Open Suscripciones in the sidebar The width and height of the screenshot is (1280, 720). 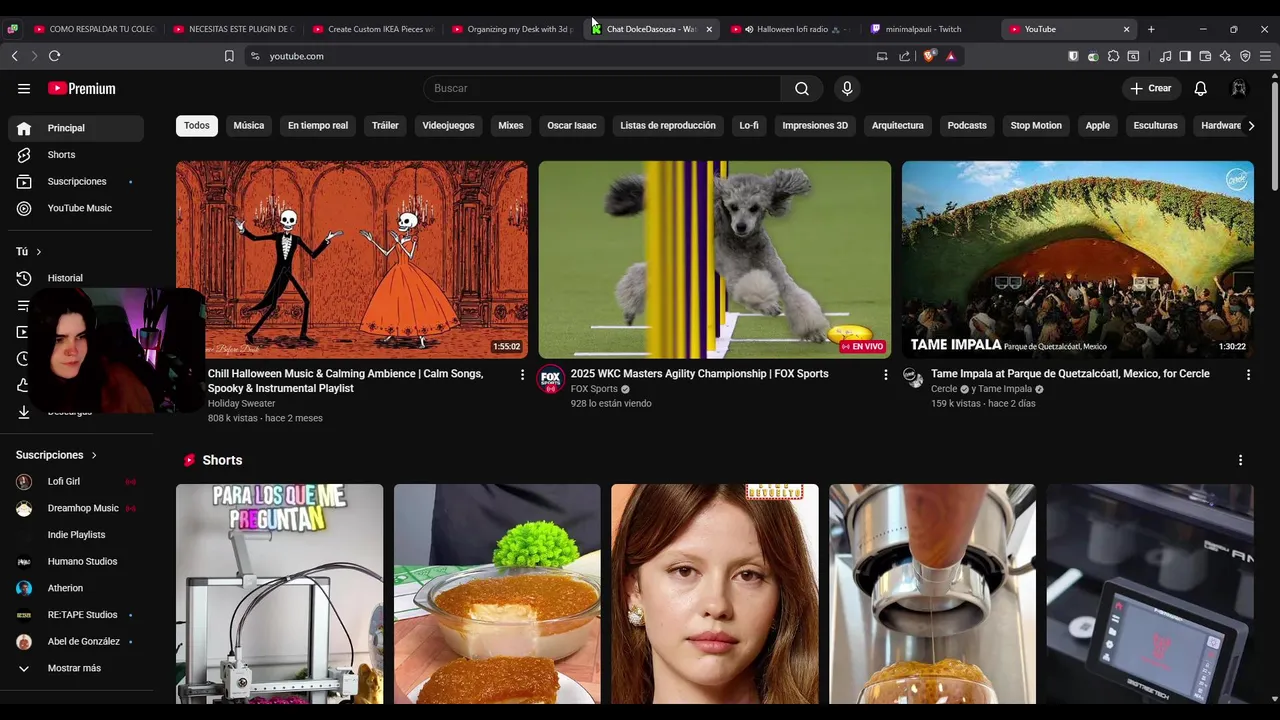pos(76,181)
